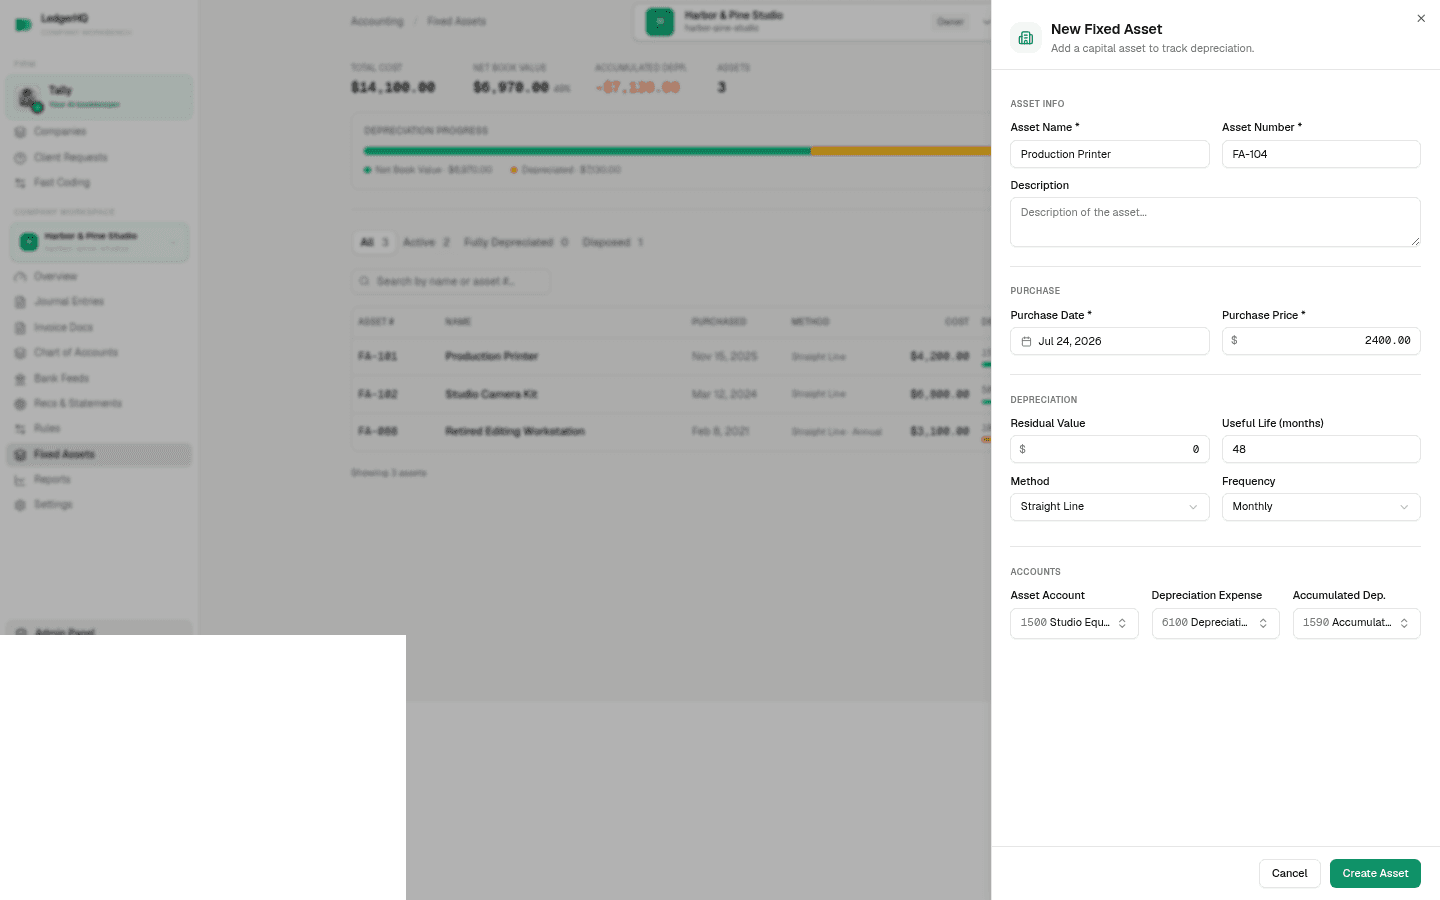Expand the Depreciation Expense 6100 selector
1440x900 pixels.
(x=1215, y=623)
